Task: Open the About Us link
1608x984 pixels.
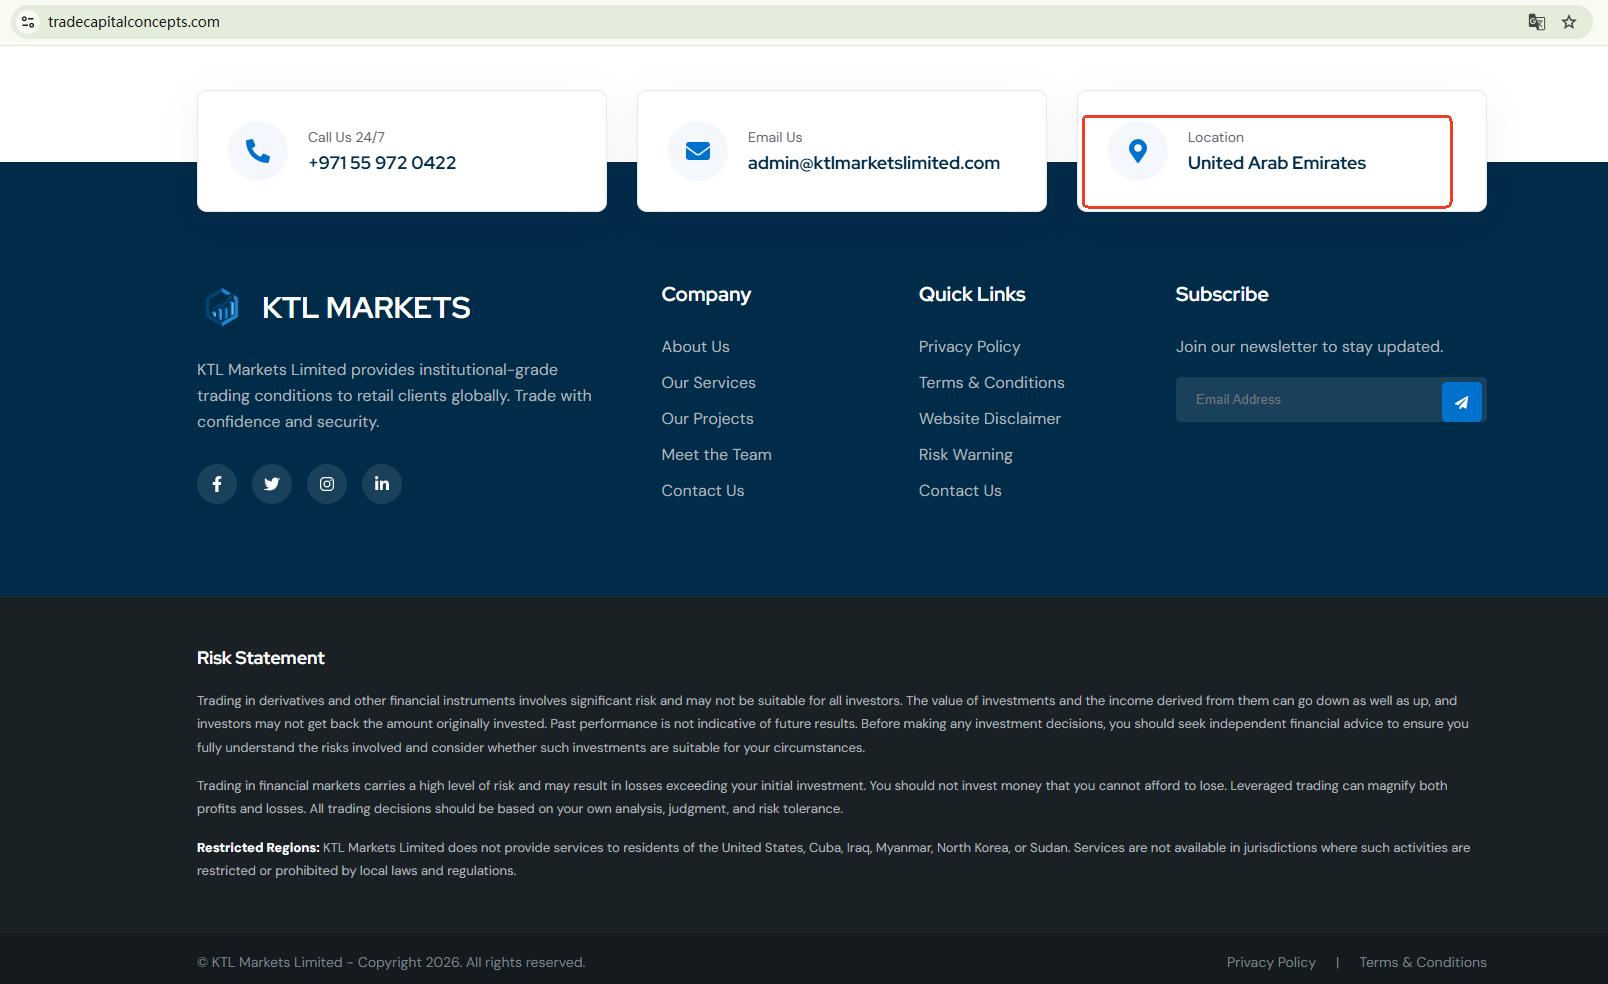Action: point(695,347)
